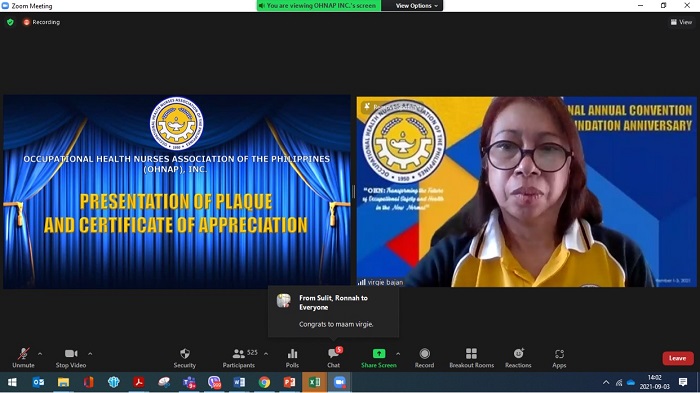
Task: Expand arrow next to Participants
Action: point(266,354)
